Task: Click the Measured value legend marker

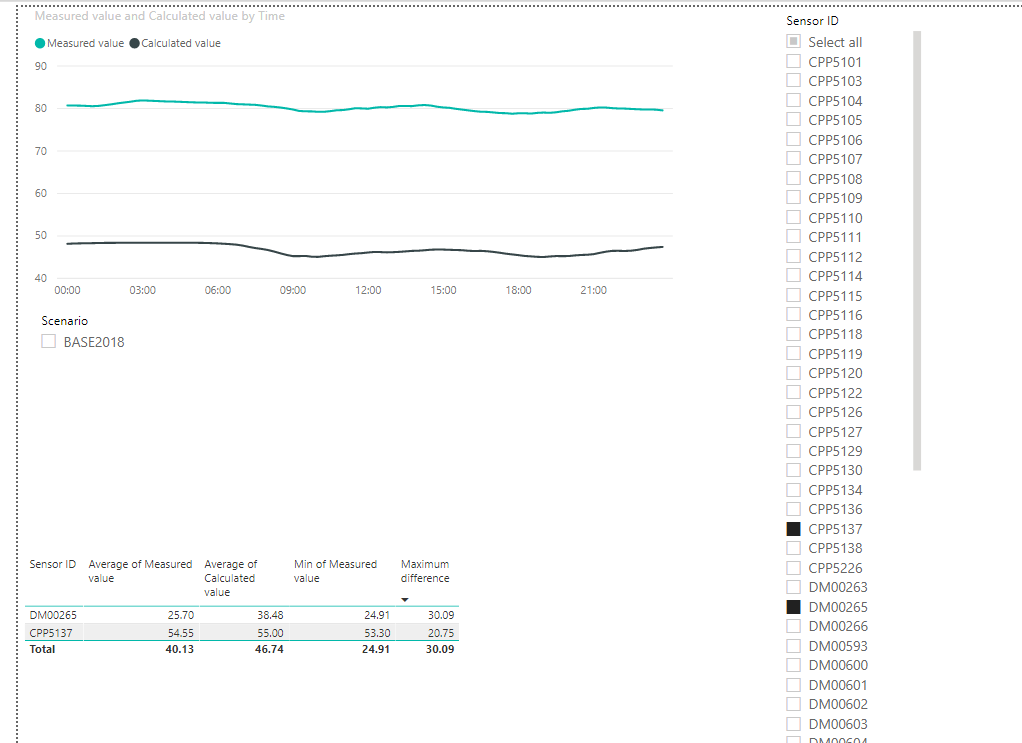Action: pos(40,43)
